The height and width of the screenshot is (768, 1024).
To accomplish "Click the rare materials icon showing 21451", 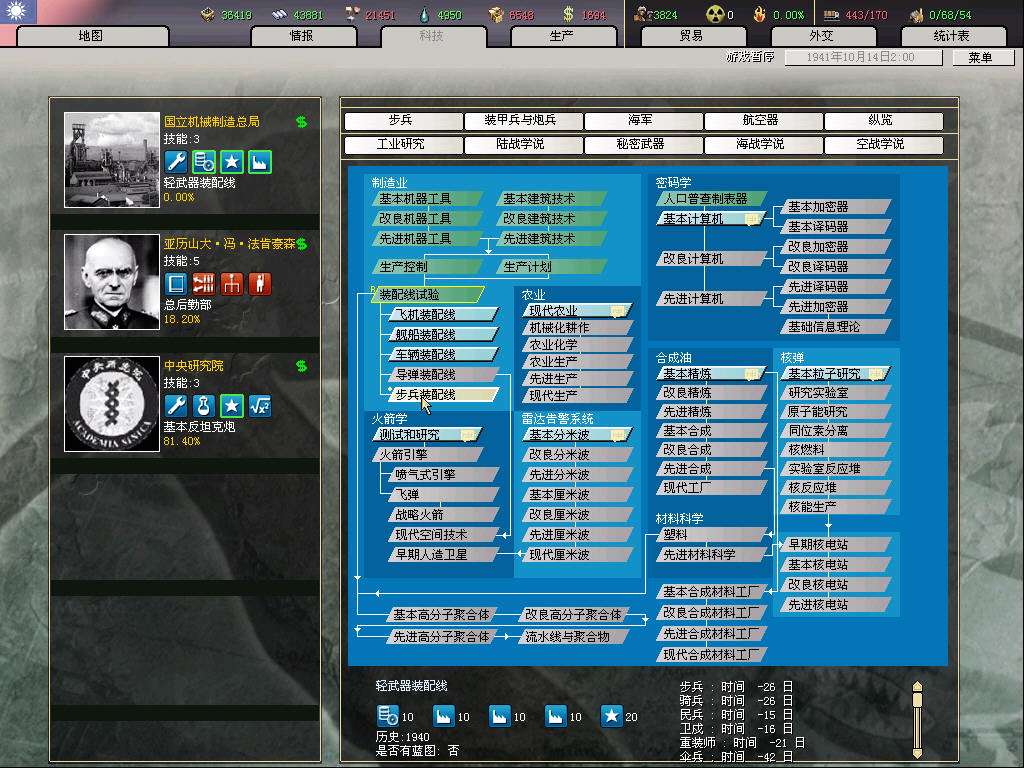I will pyautogui.click(x=351, y=14).
